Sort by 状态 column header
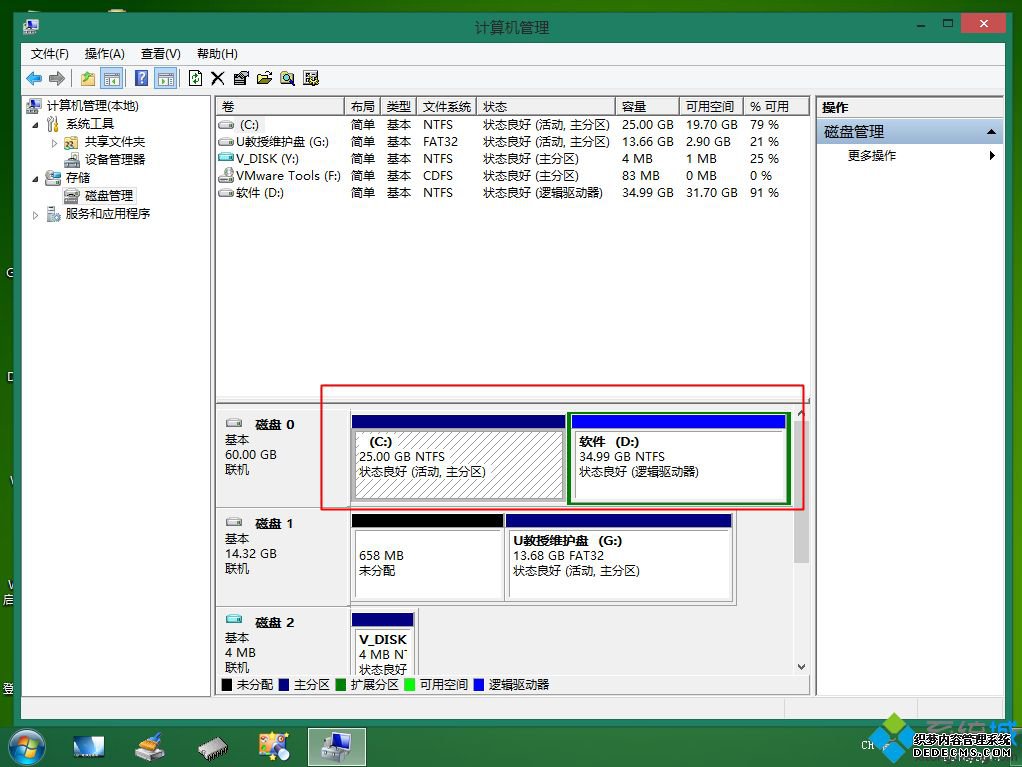The image size is (1022, 767). [x=546, y=106]
